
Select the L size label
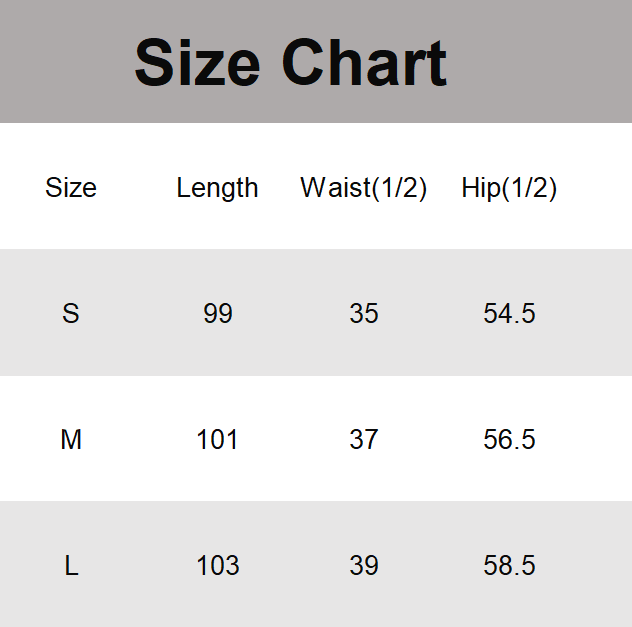pyautogui.click(x=71, y=566)
